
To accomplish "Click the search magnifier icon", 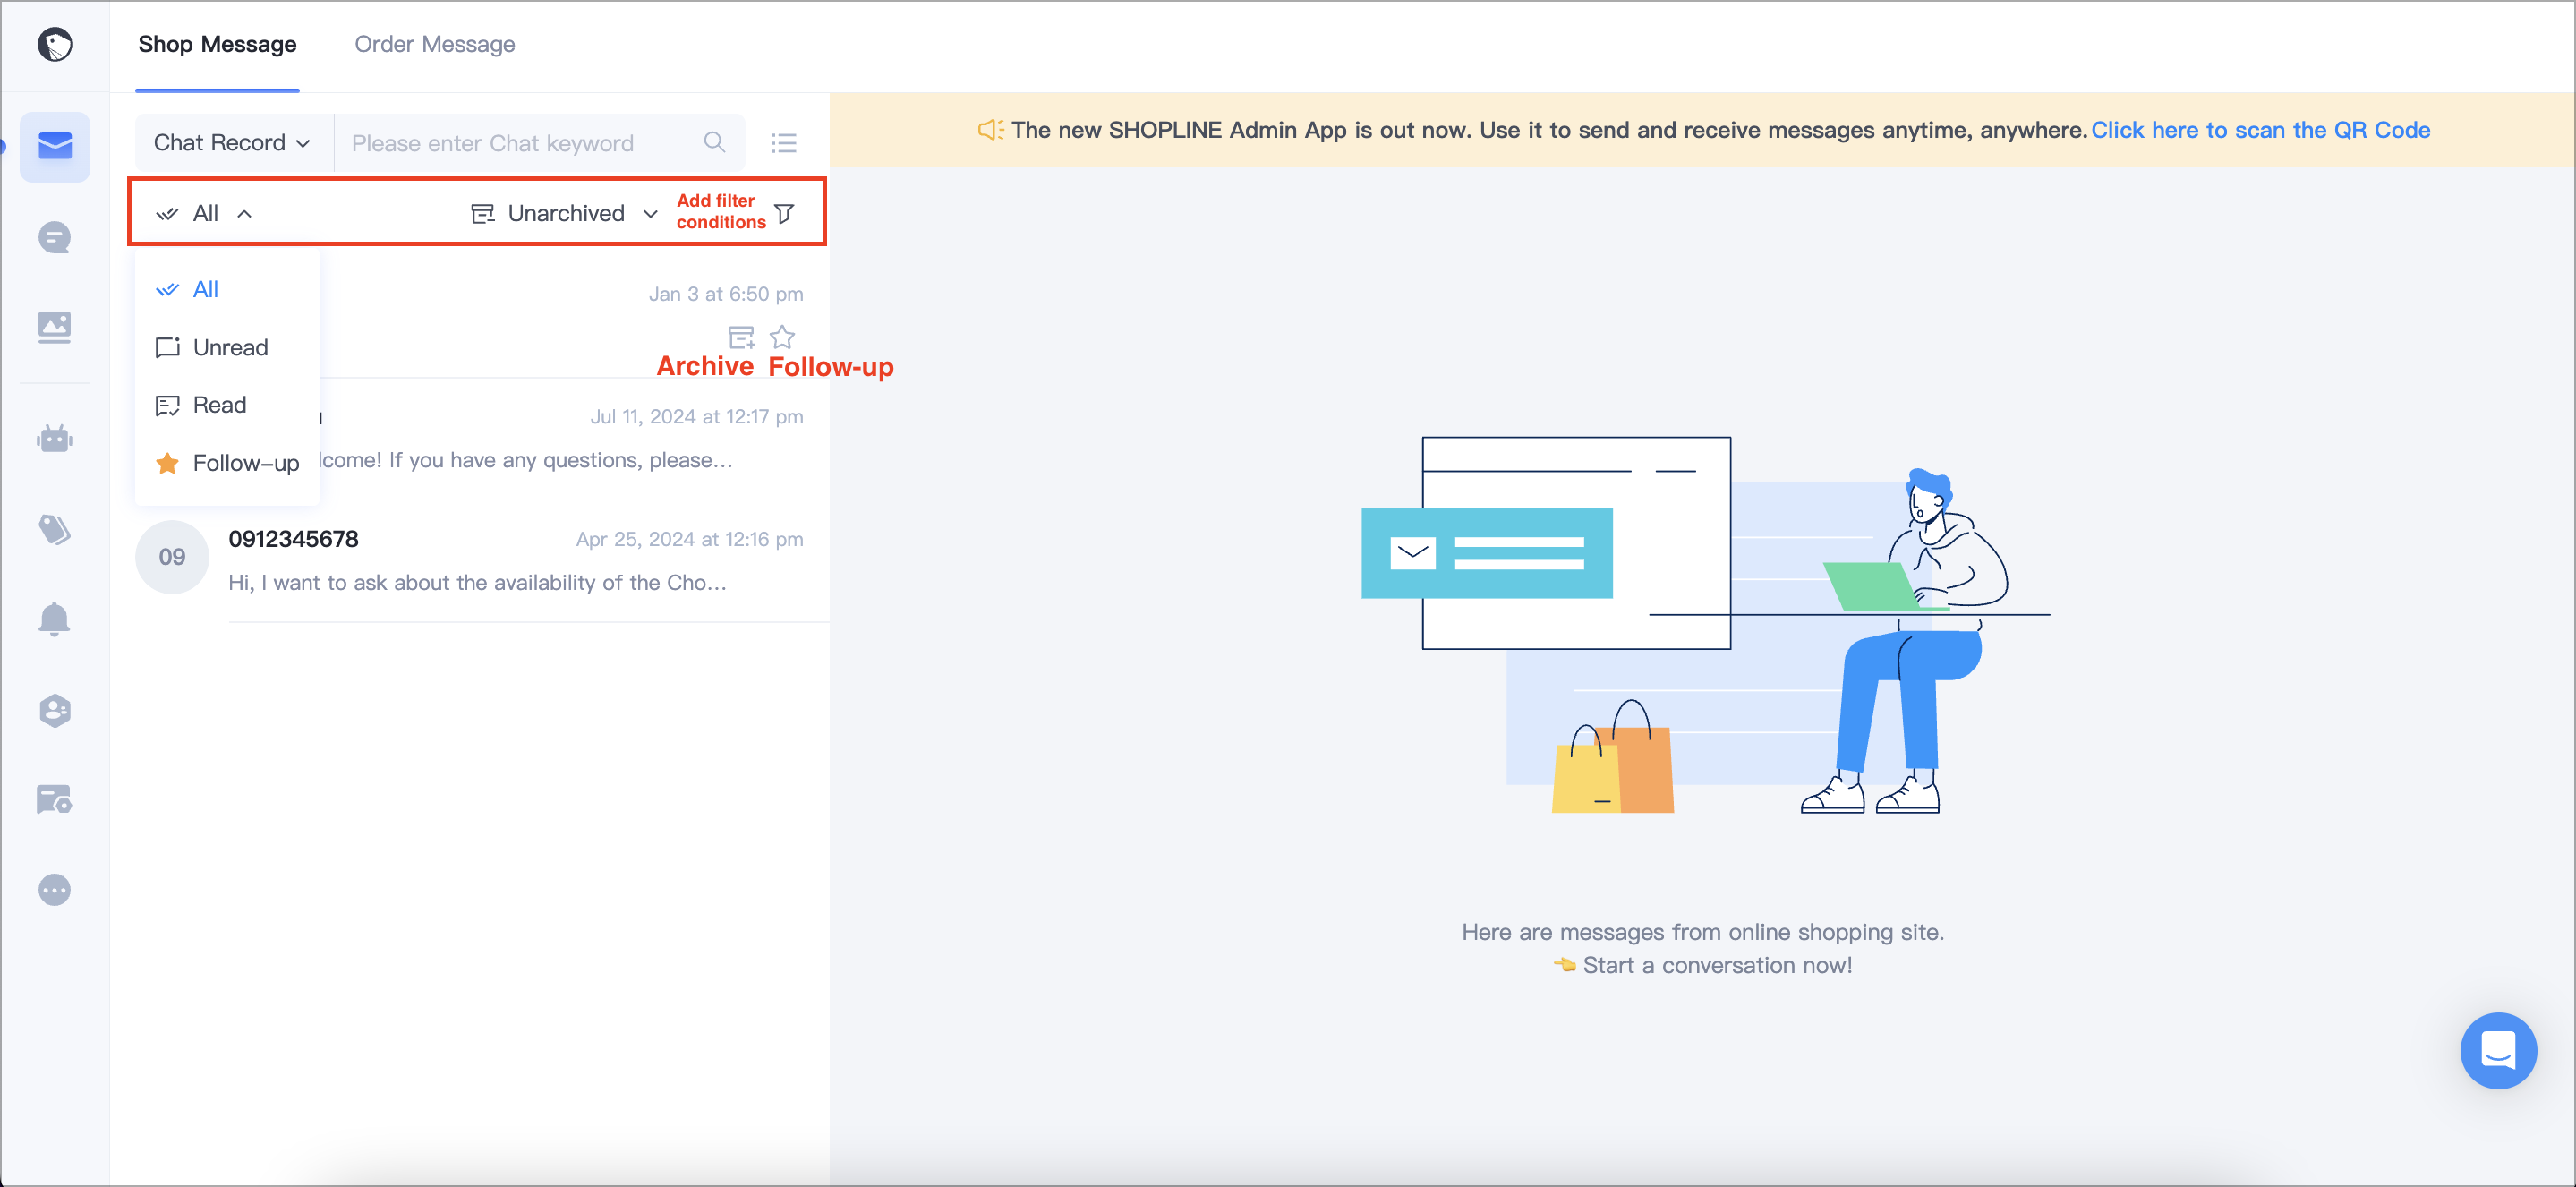I will point(714,142).
